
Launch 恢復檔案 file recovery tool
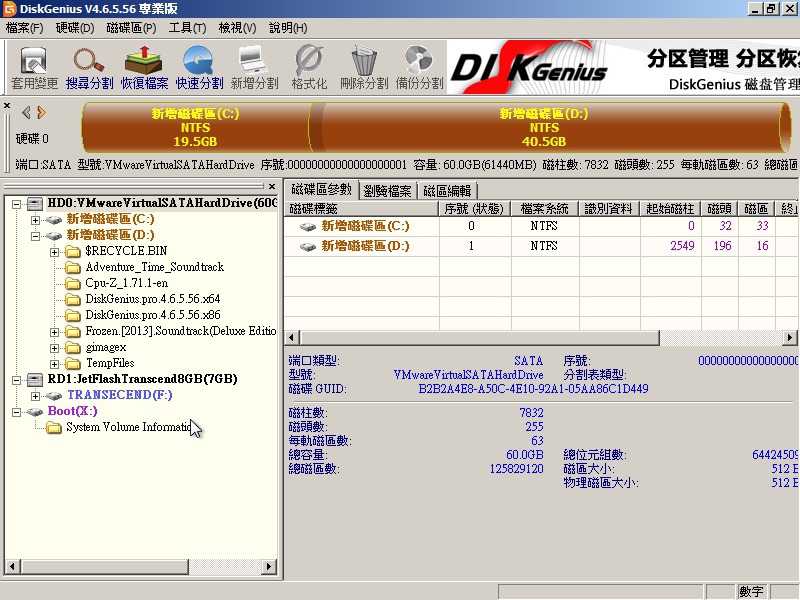144,67
